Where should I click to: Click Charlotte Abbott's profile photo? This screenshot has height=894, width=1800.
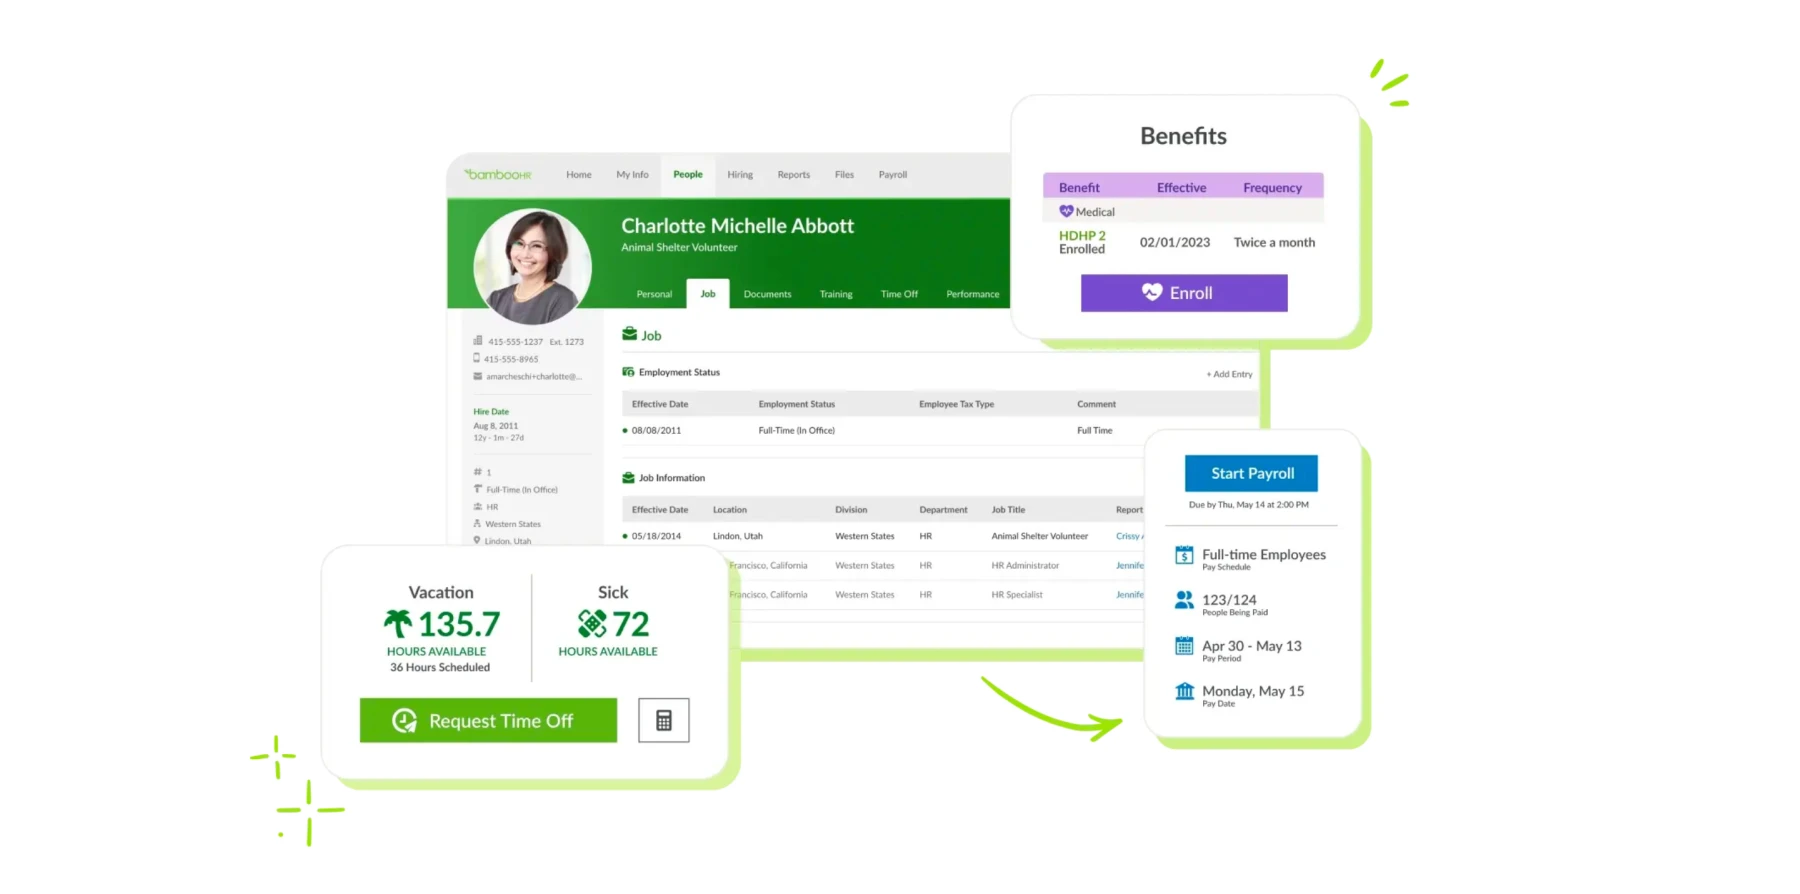532,266
